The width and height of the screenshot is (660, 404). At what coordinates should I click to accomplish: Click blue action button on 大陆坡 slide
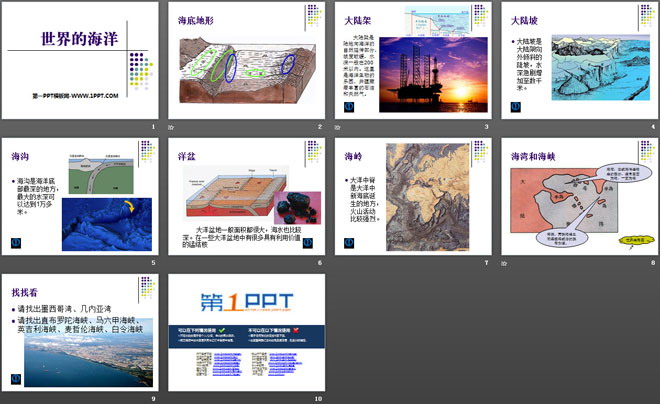click(516, 107)
